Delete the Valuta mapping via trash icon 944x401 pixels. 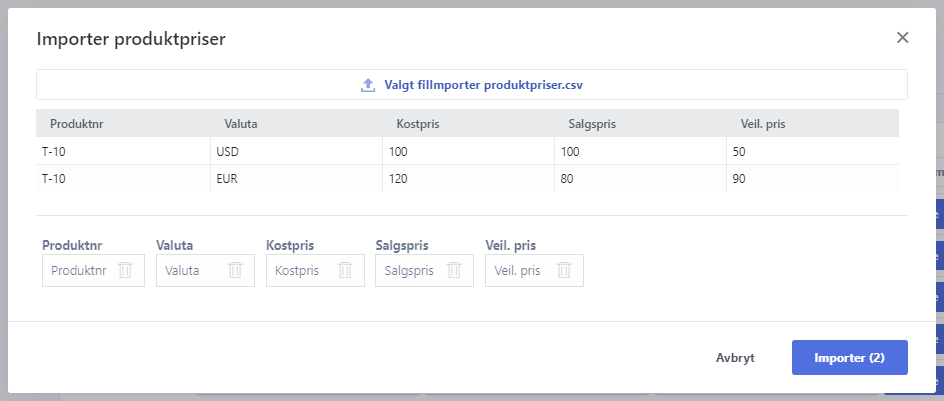(x=235, y=270)
